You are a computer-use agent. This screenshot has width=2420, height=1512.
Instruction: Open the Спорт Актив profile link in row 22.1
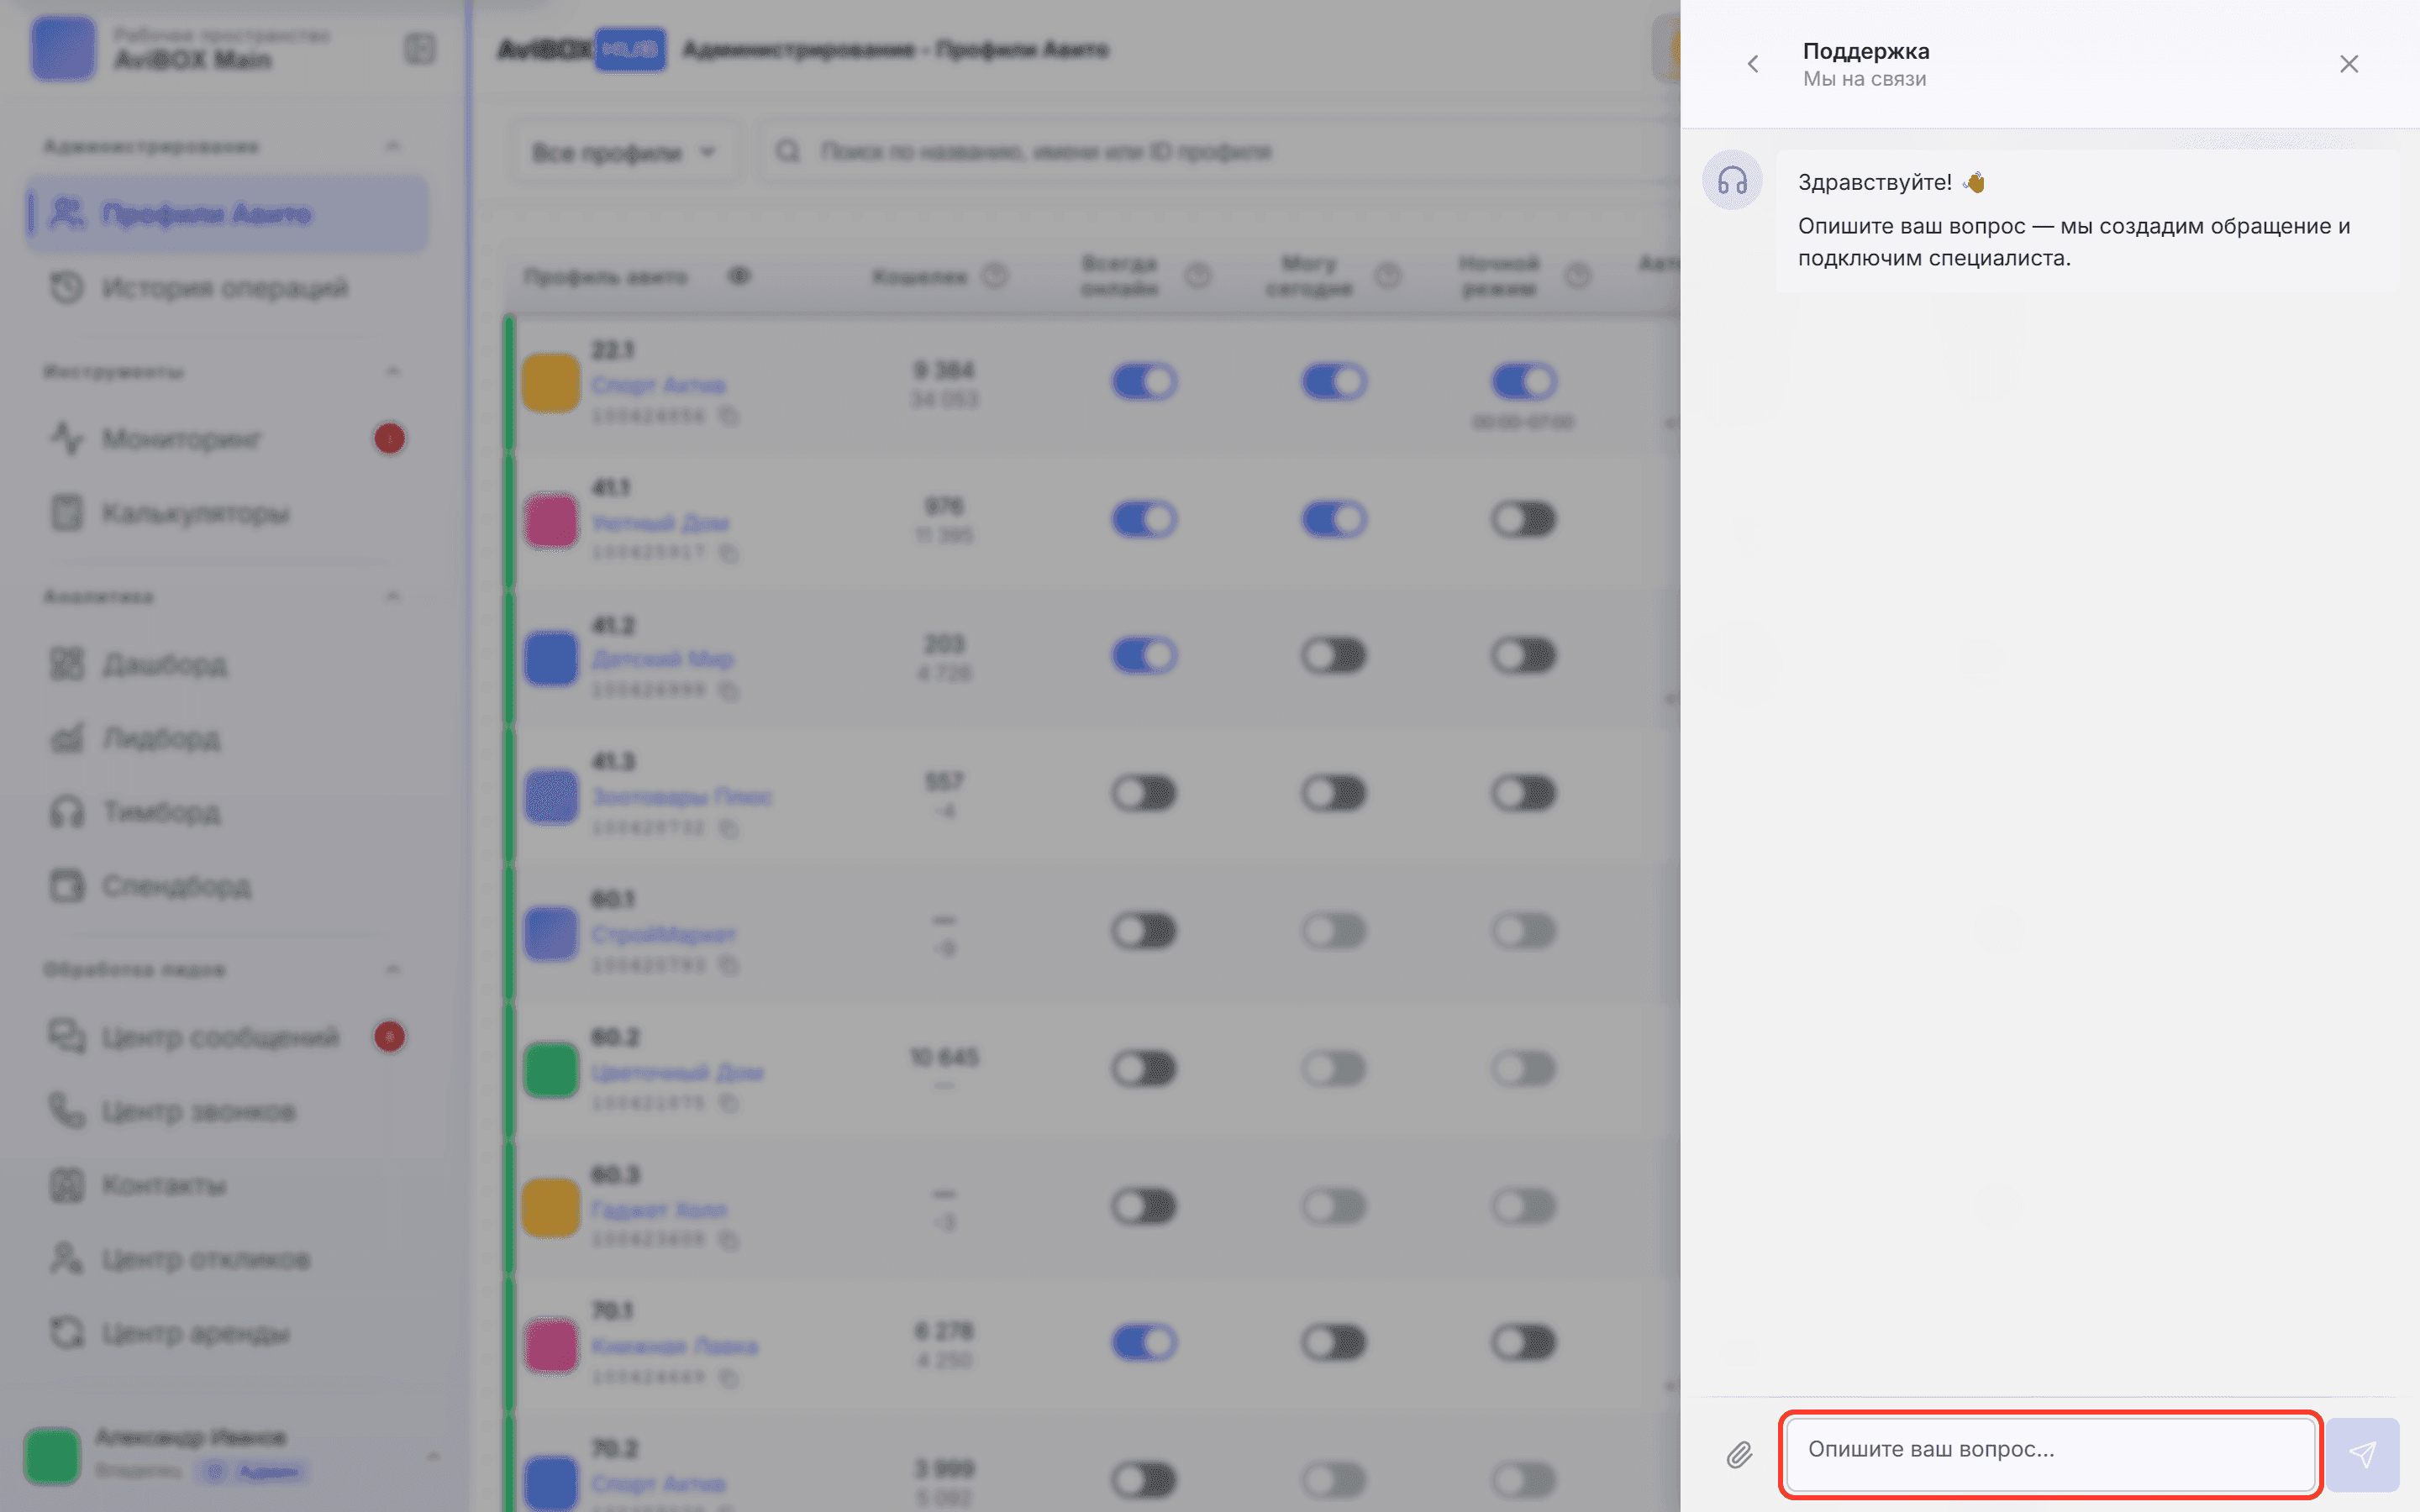(x=658, y=385)
